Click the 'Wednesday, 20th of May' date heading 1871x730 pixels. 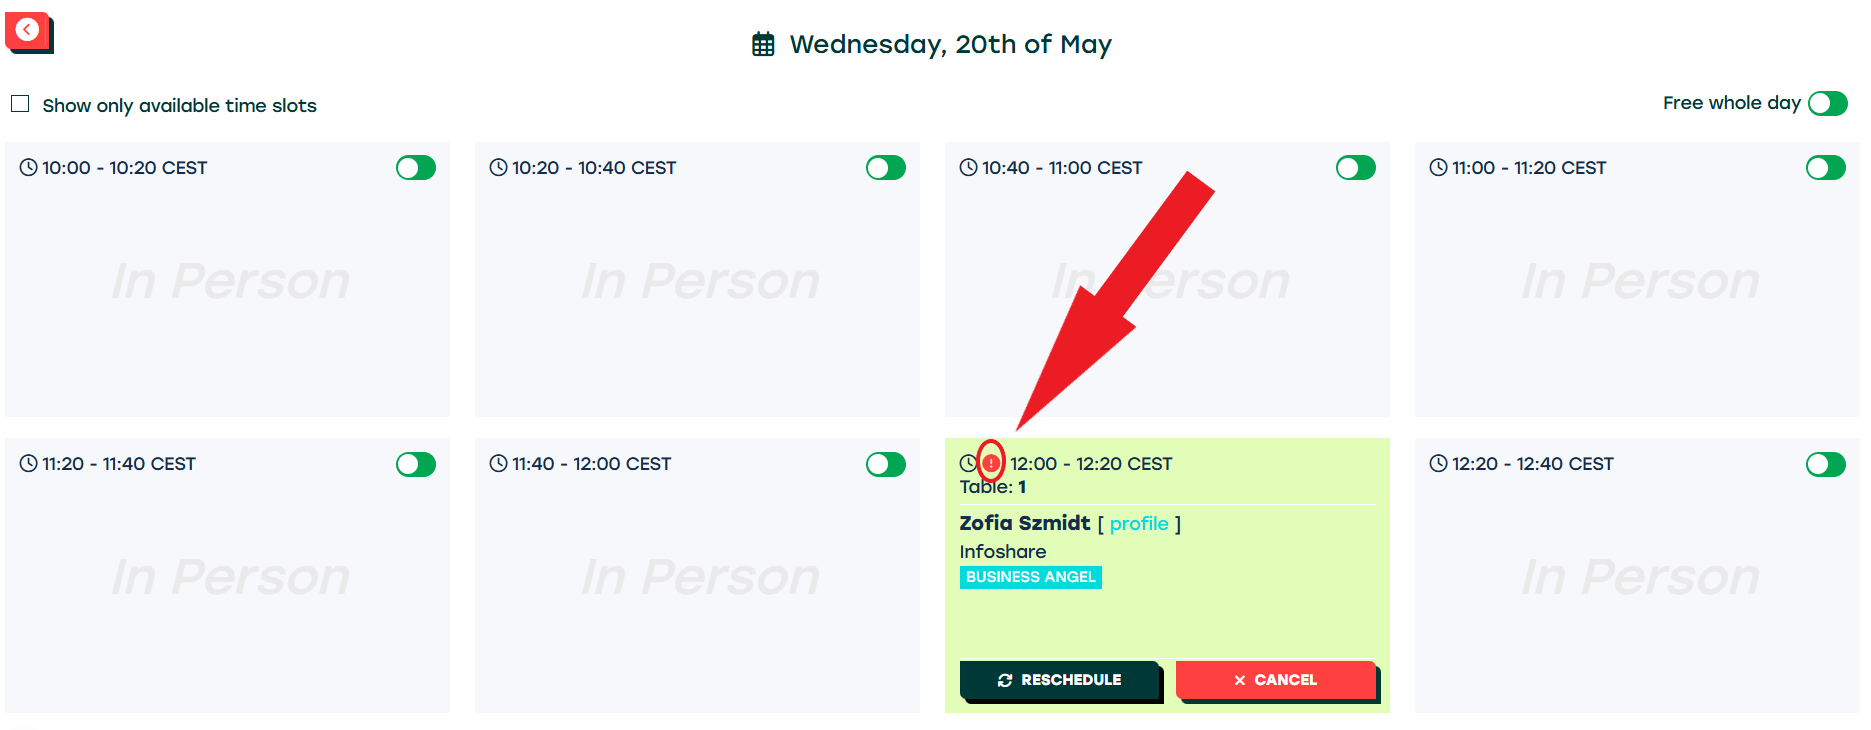(x=950, y=45)
